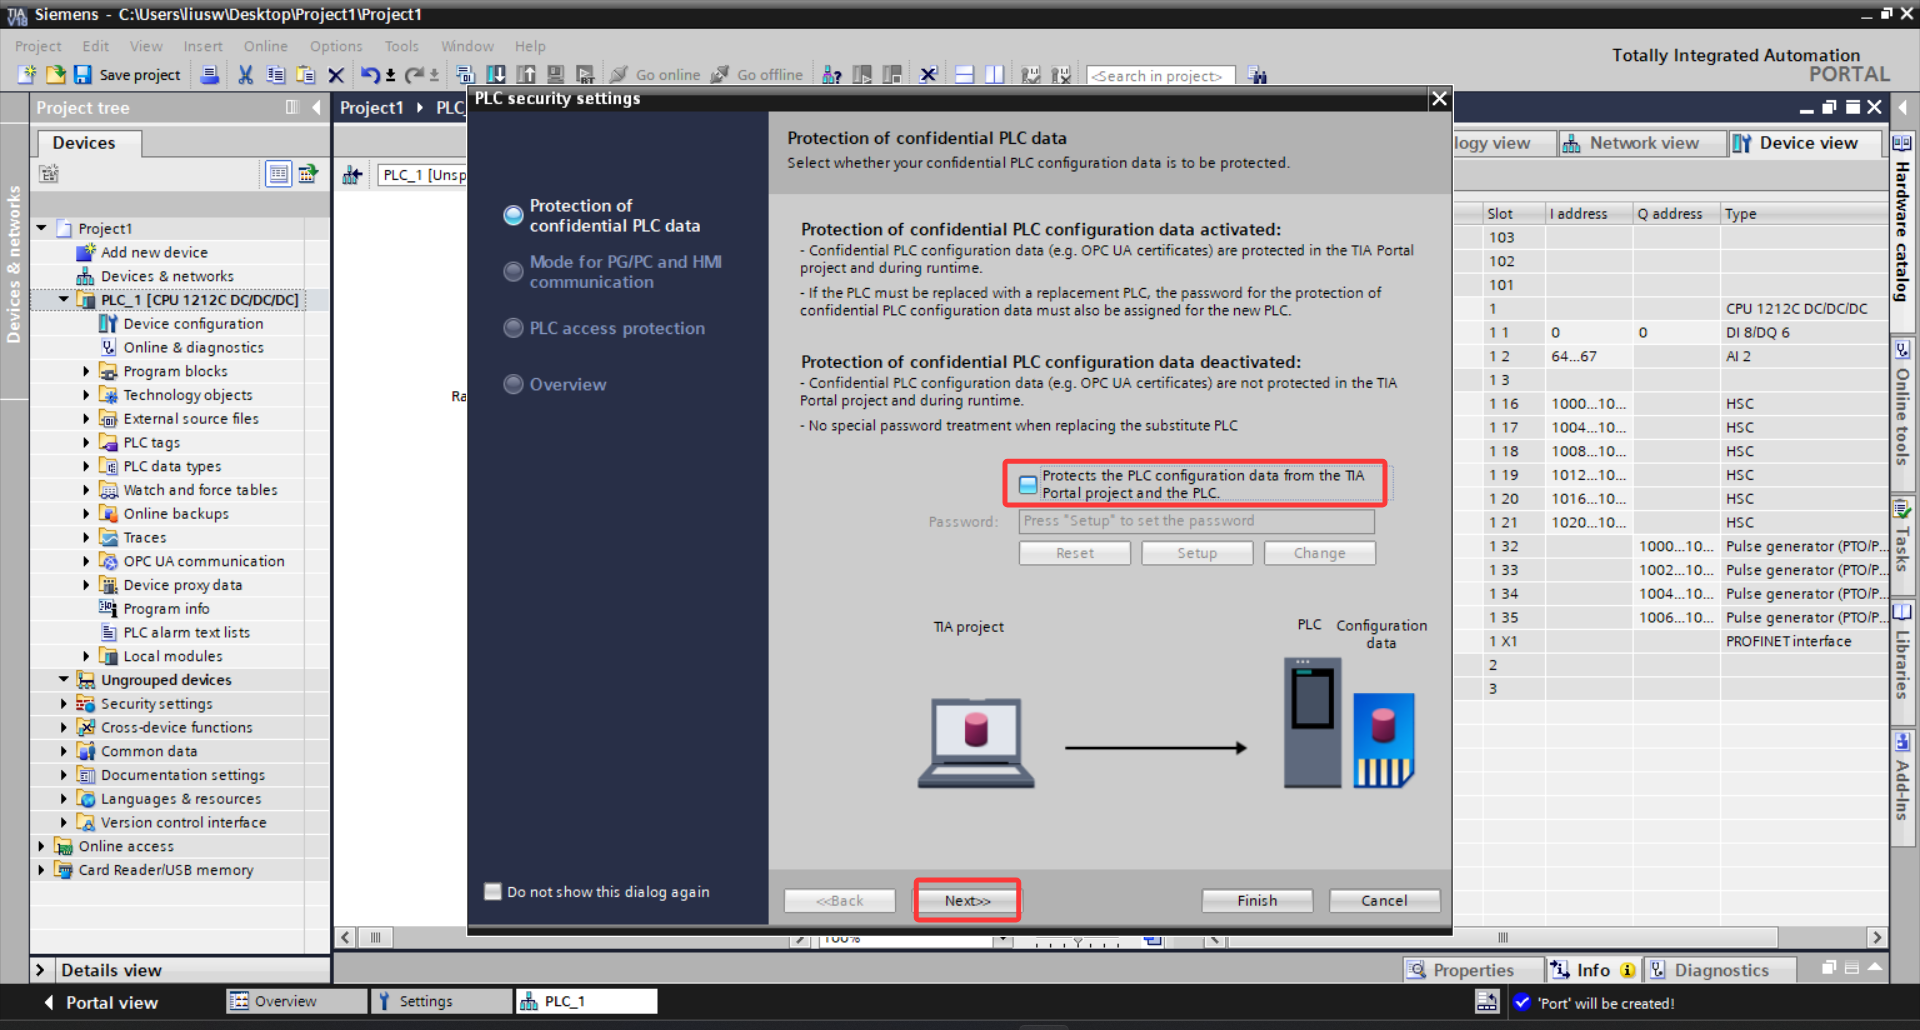Check Do not show this dialog again
Viewport: 1920px width, 1030px height.
[x=493, y=891]
